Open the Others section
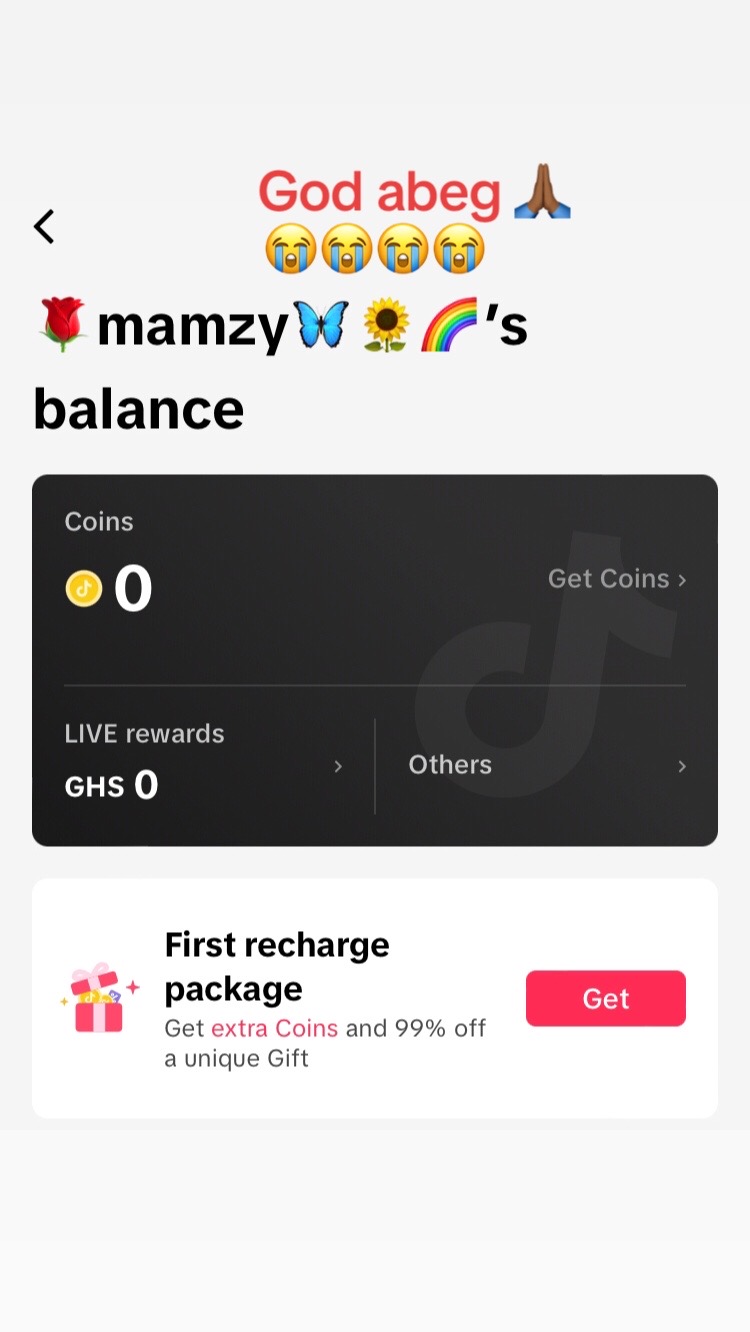The width and height of the screenshot is (750, 1332). pos(547,765)
